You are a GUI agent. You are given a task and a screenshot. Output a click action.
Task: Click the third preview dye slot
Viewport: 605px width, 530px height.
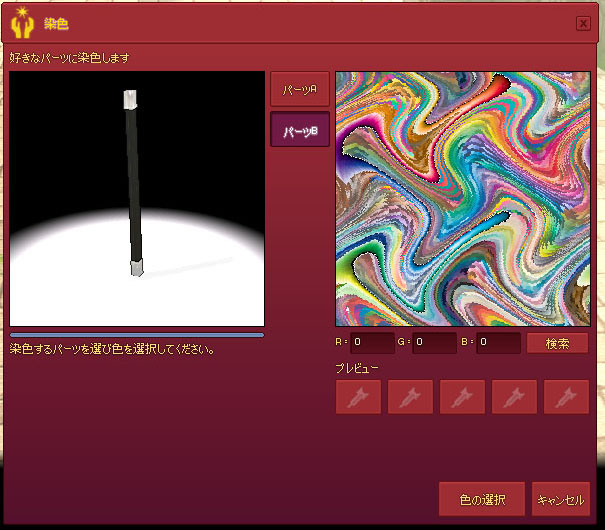point(462,397)
